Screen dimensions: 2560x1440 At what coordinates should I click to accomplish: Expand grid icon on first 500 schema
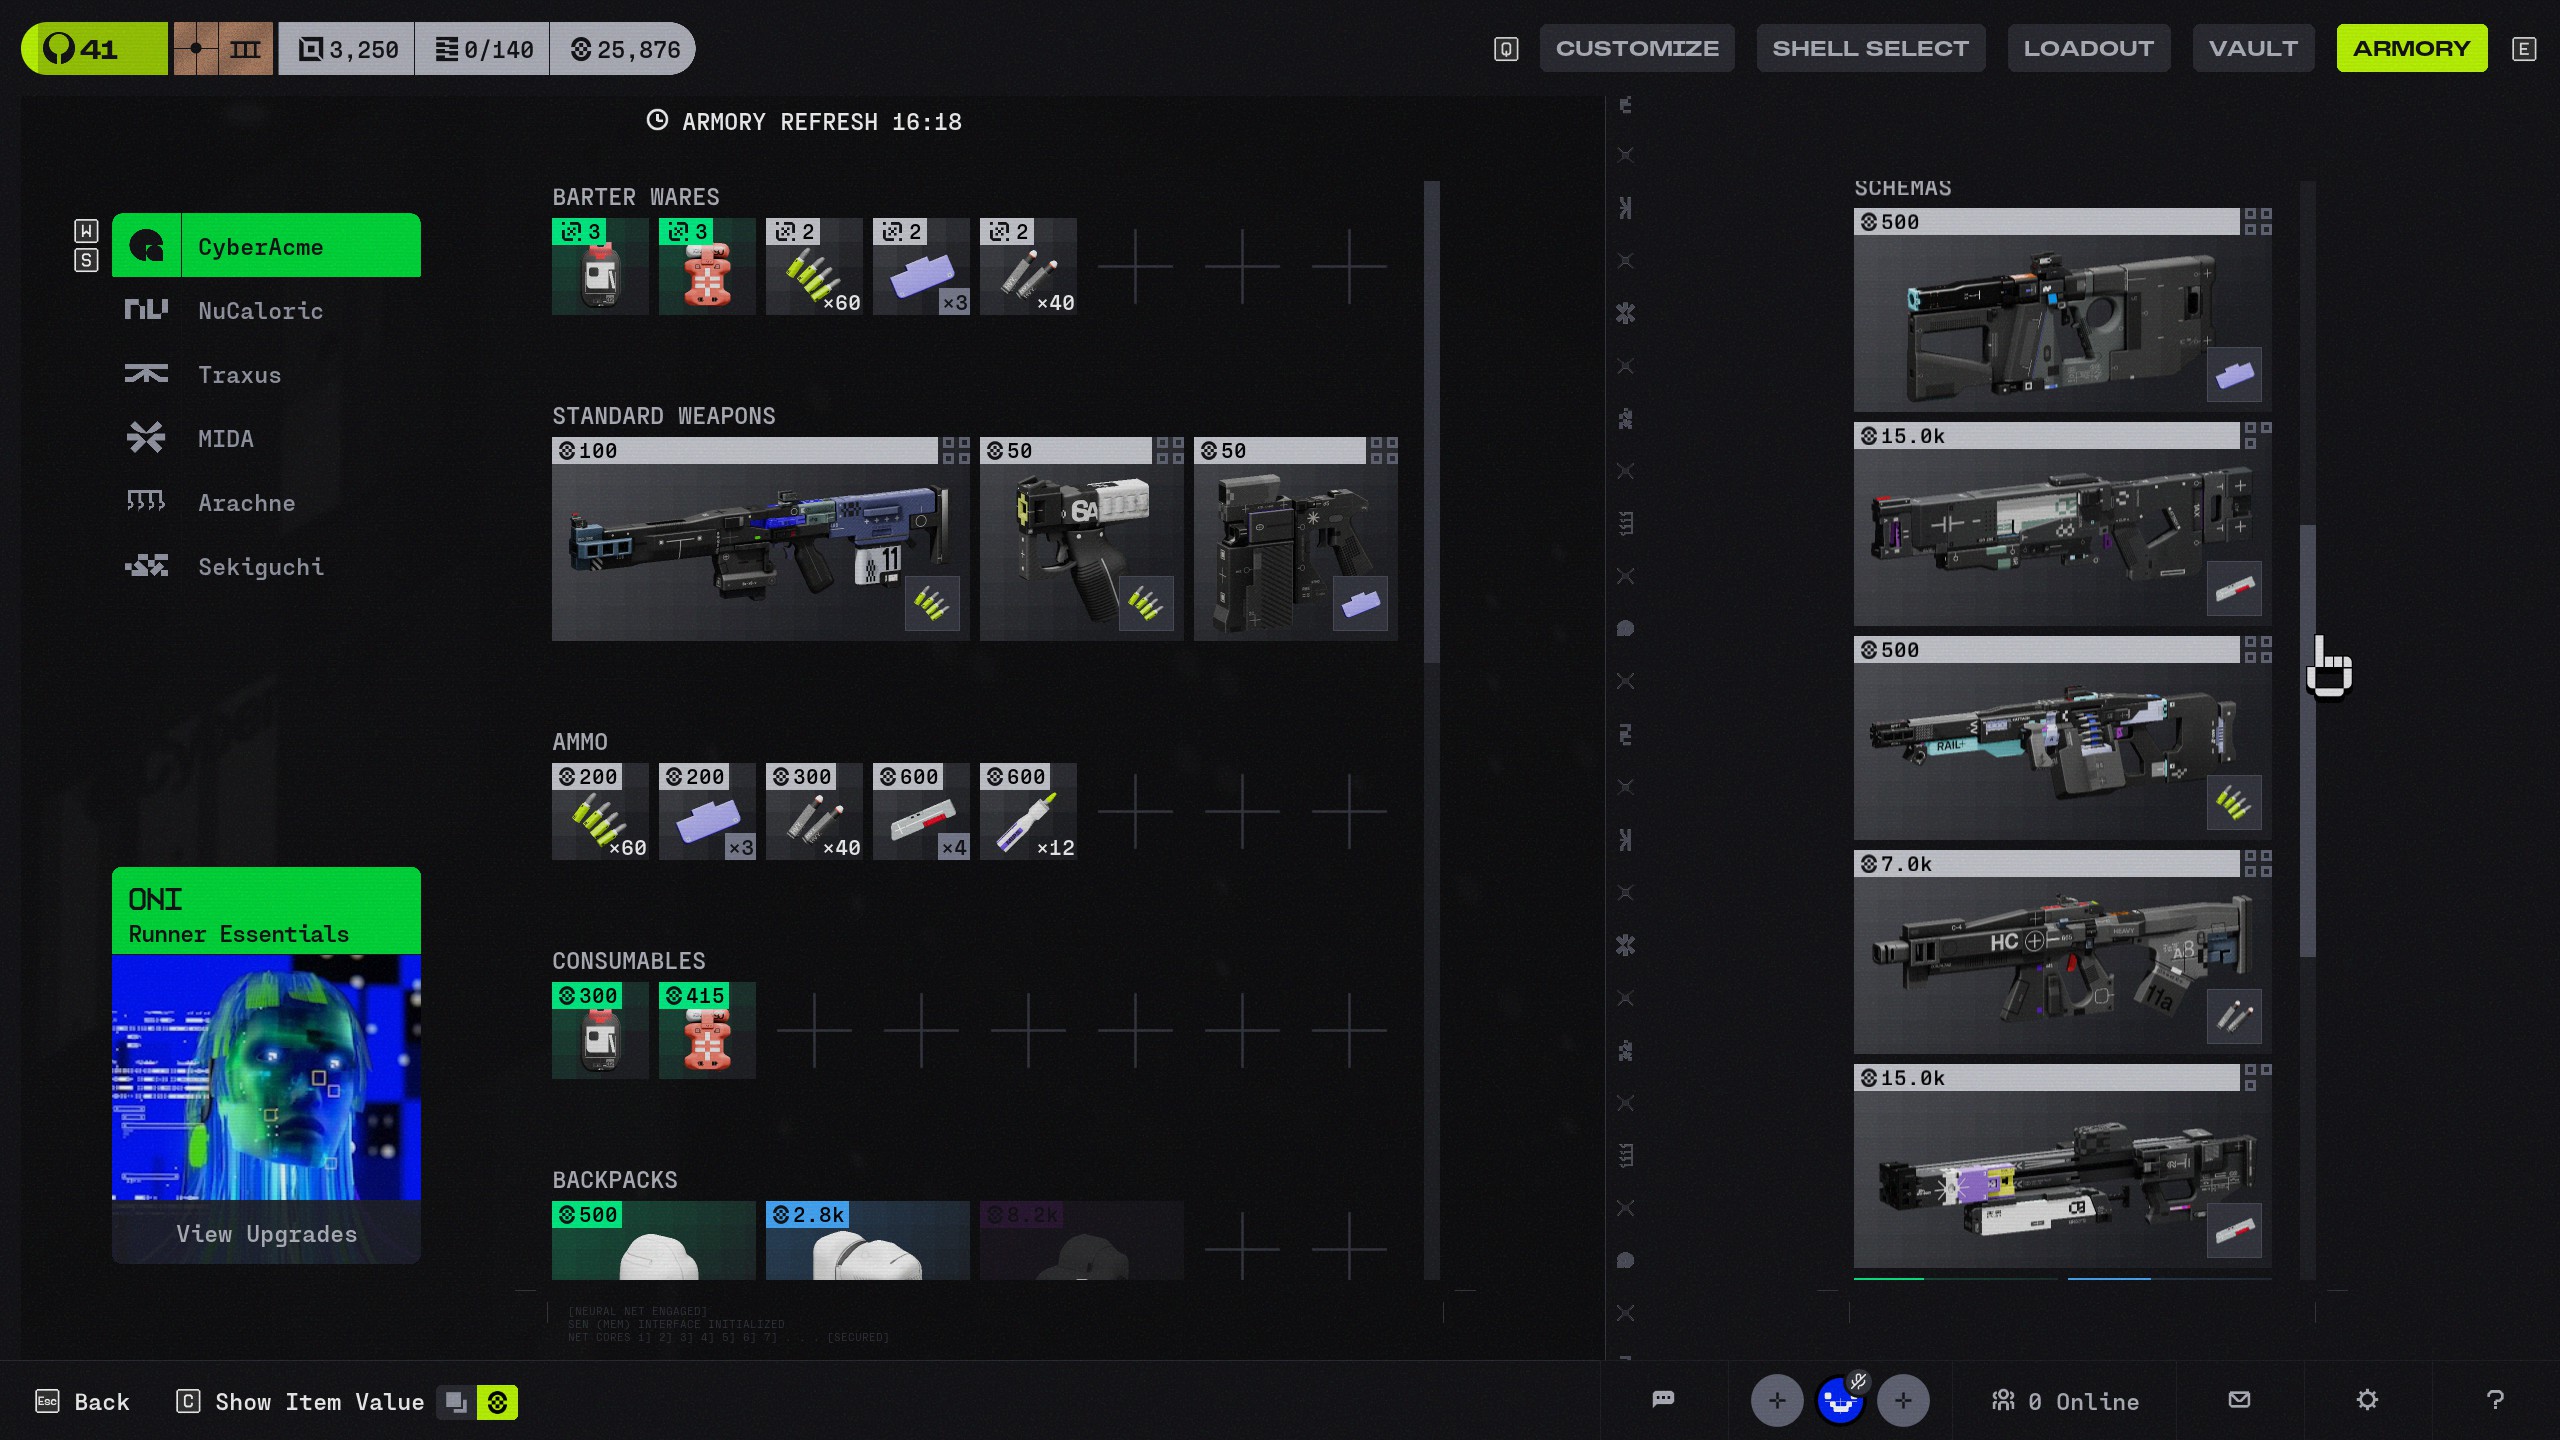(2257, 222)
